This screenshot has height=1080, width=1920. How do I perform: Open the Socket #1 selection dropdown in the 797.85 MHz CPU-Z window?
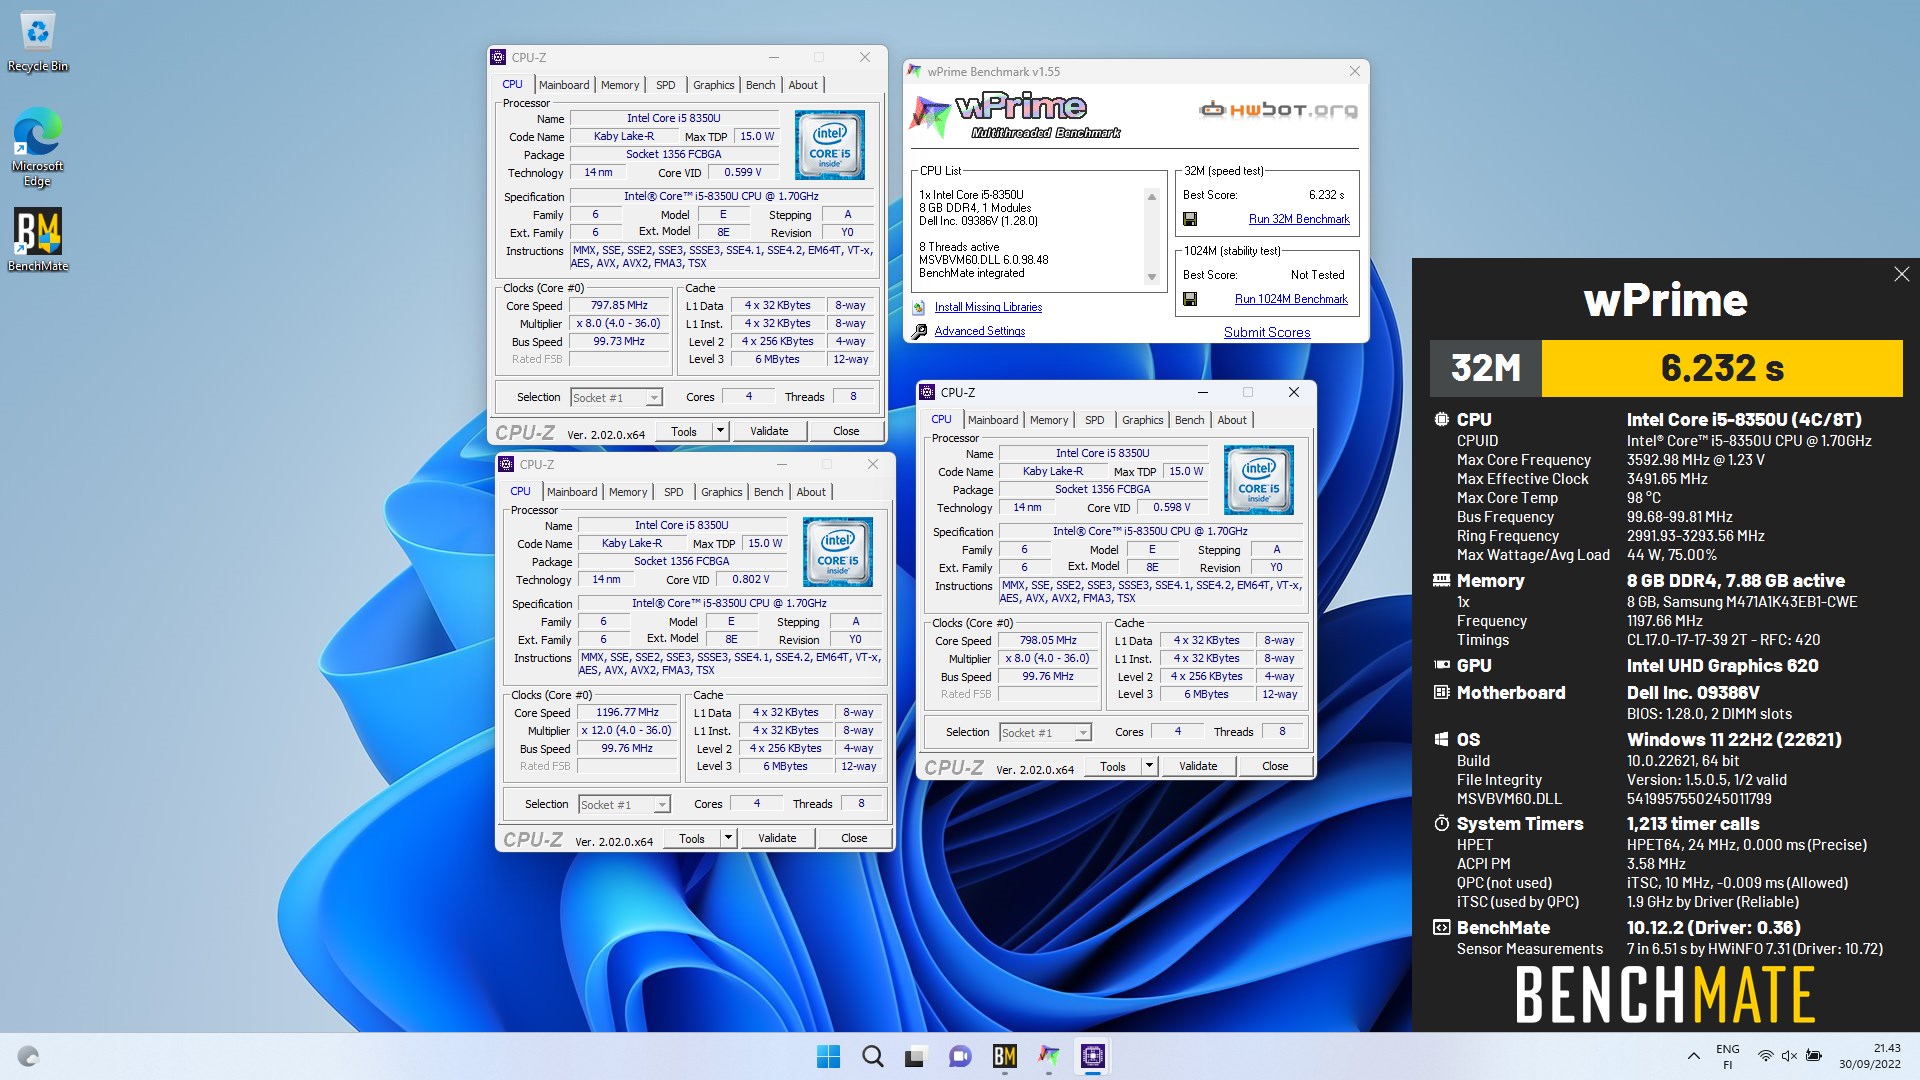[616, 398]
